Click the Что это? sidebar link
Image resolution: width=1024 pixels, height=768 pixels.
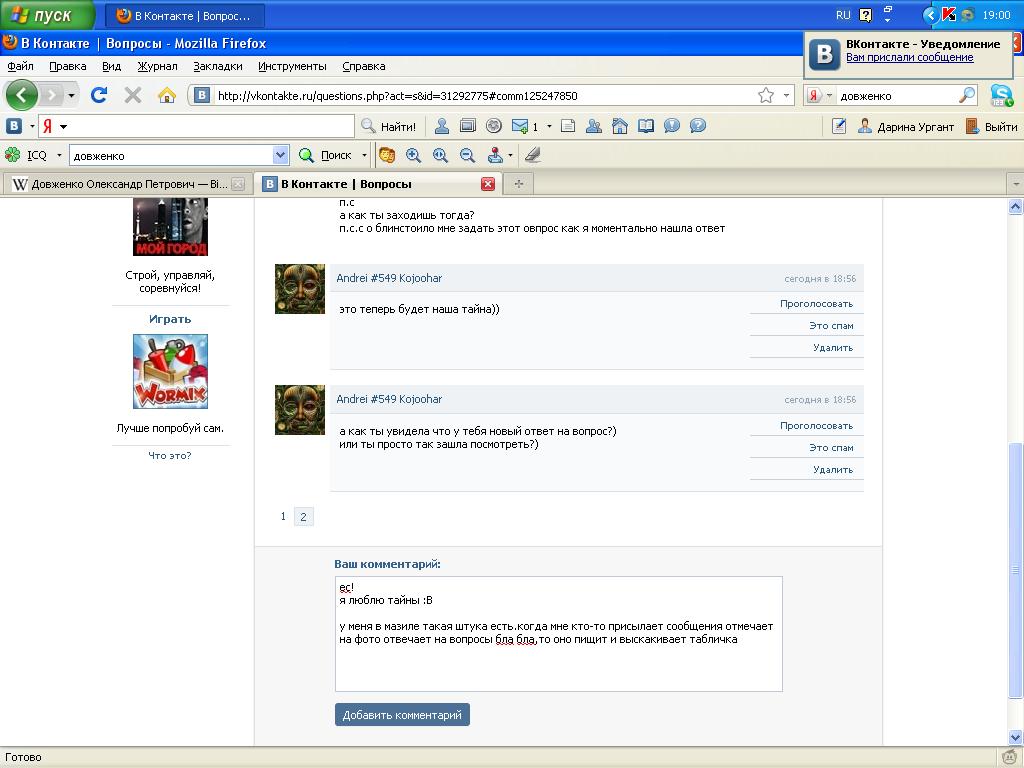coord(170,456)
